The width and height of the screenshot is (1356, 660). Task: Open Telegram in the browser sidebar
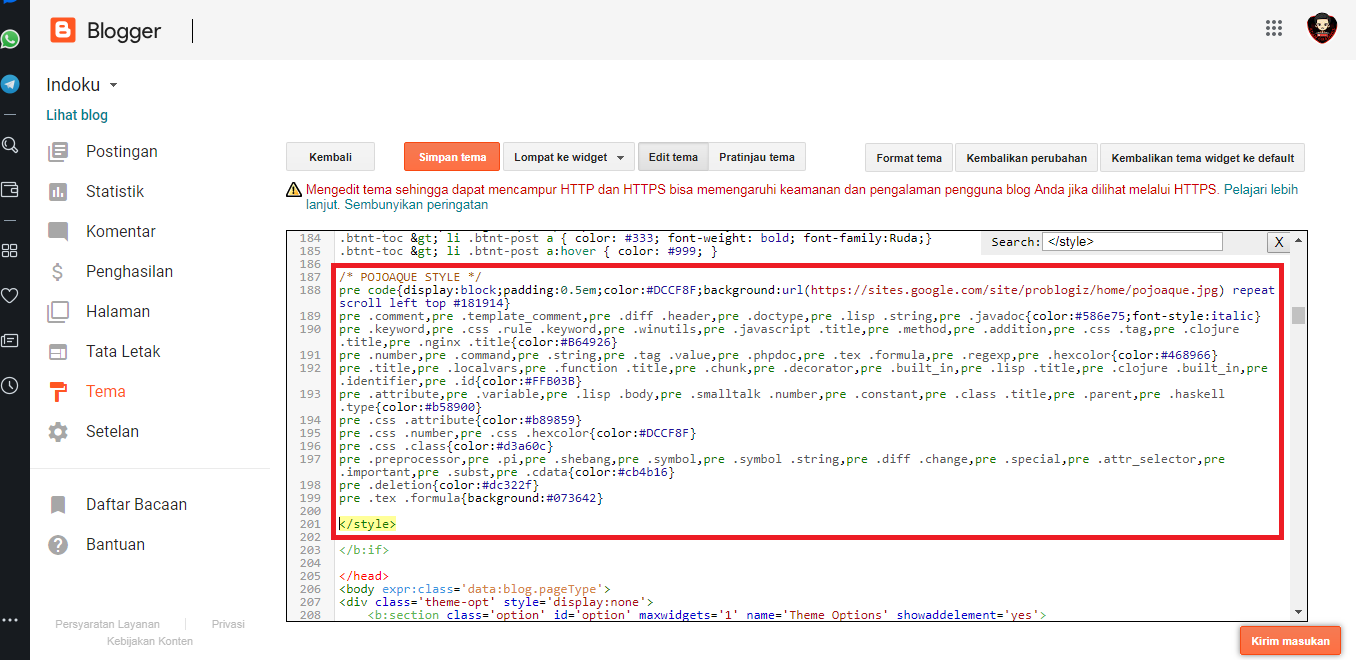pyautogui.click(x=10, y=84)
